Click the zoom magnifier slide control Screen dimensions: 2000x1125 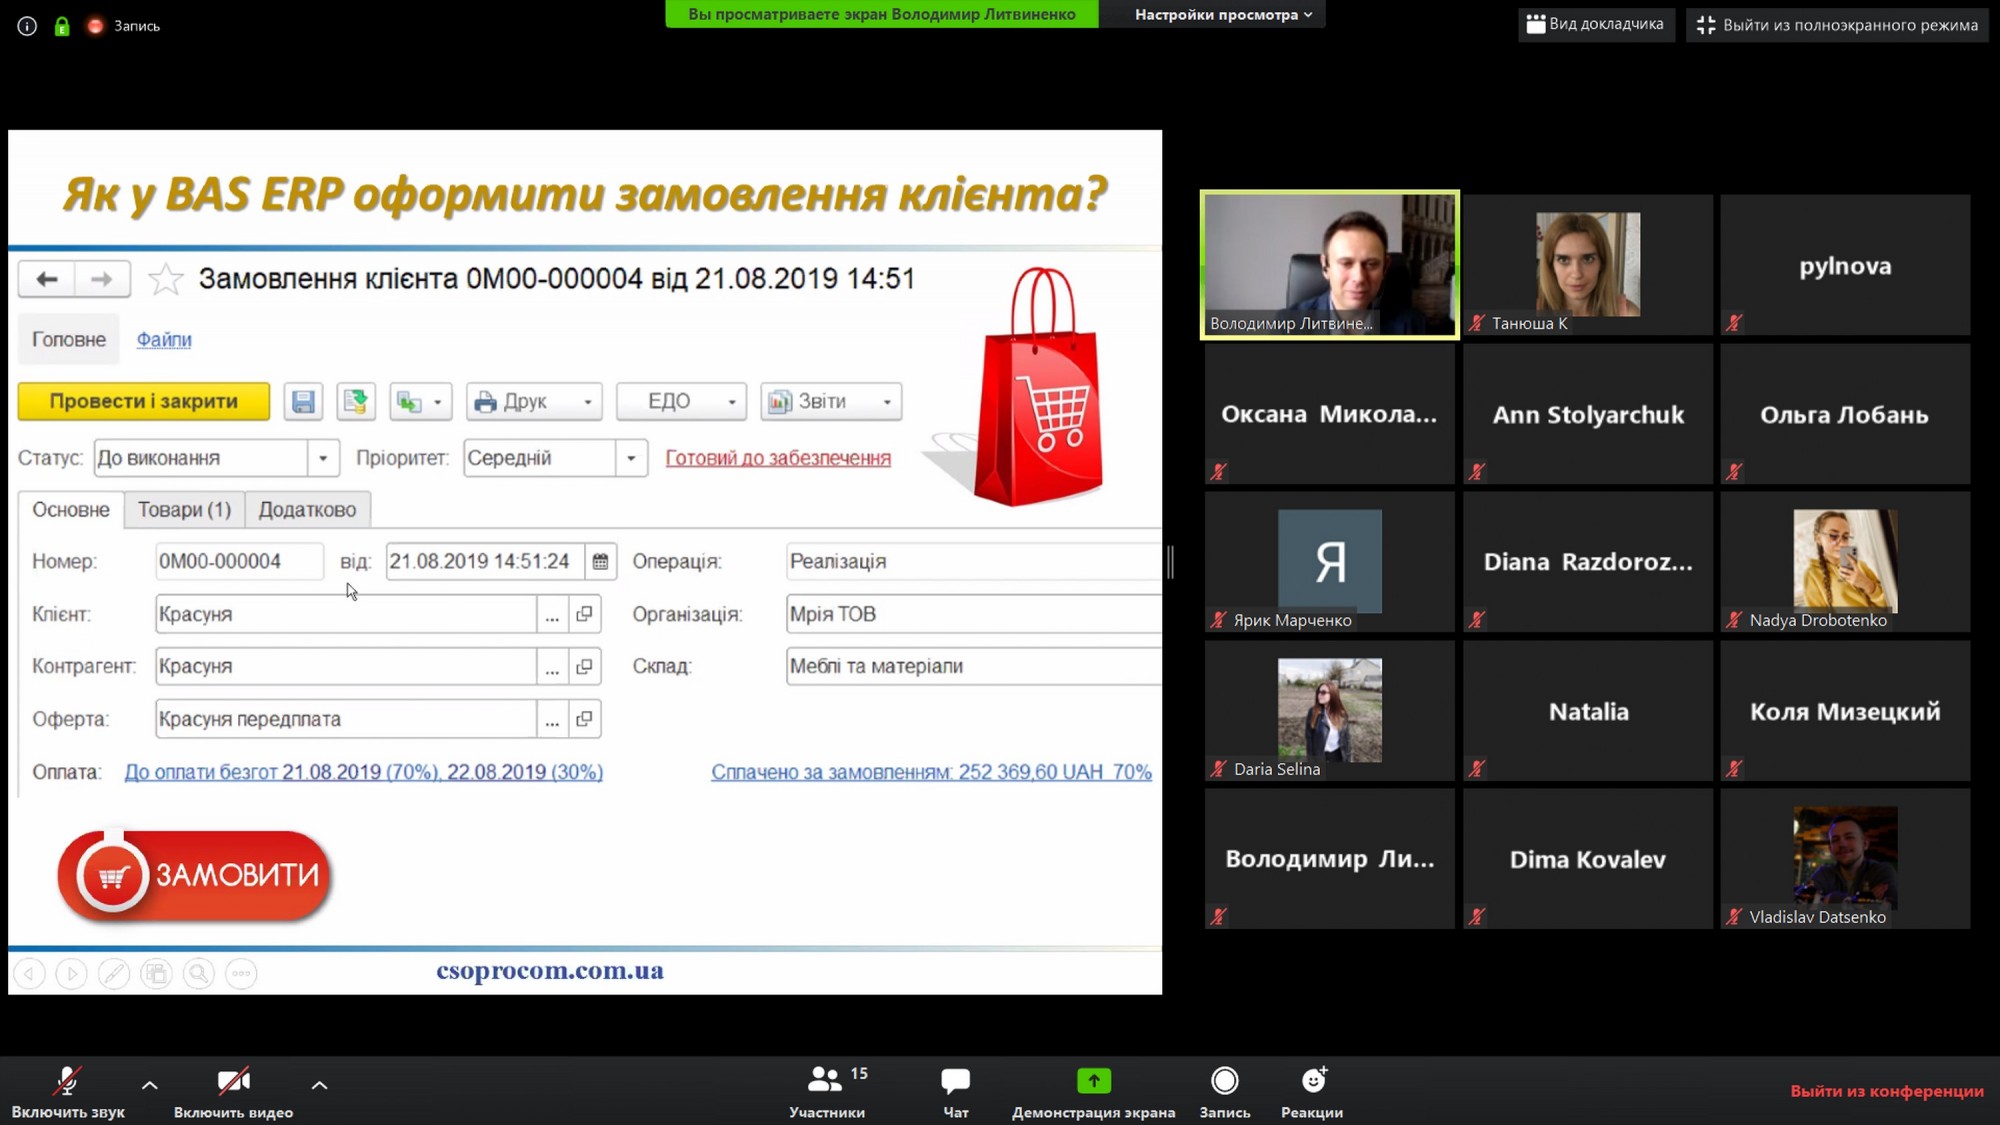(199, 973)
